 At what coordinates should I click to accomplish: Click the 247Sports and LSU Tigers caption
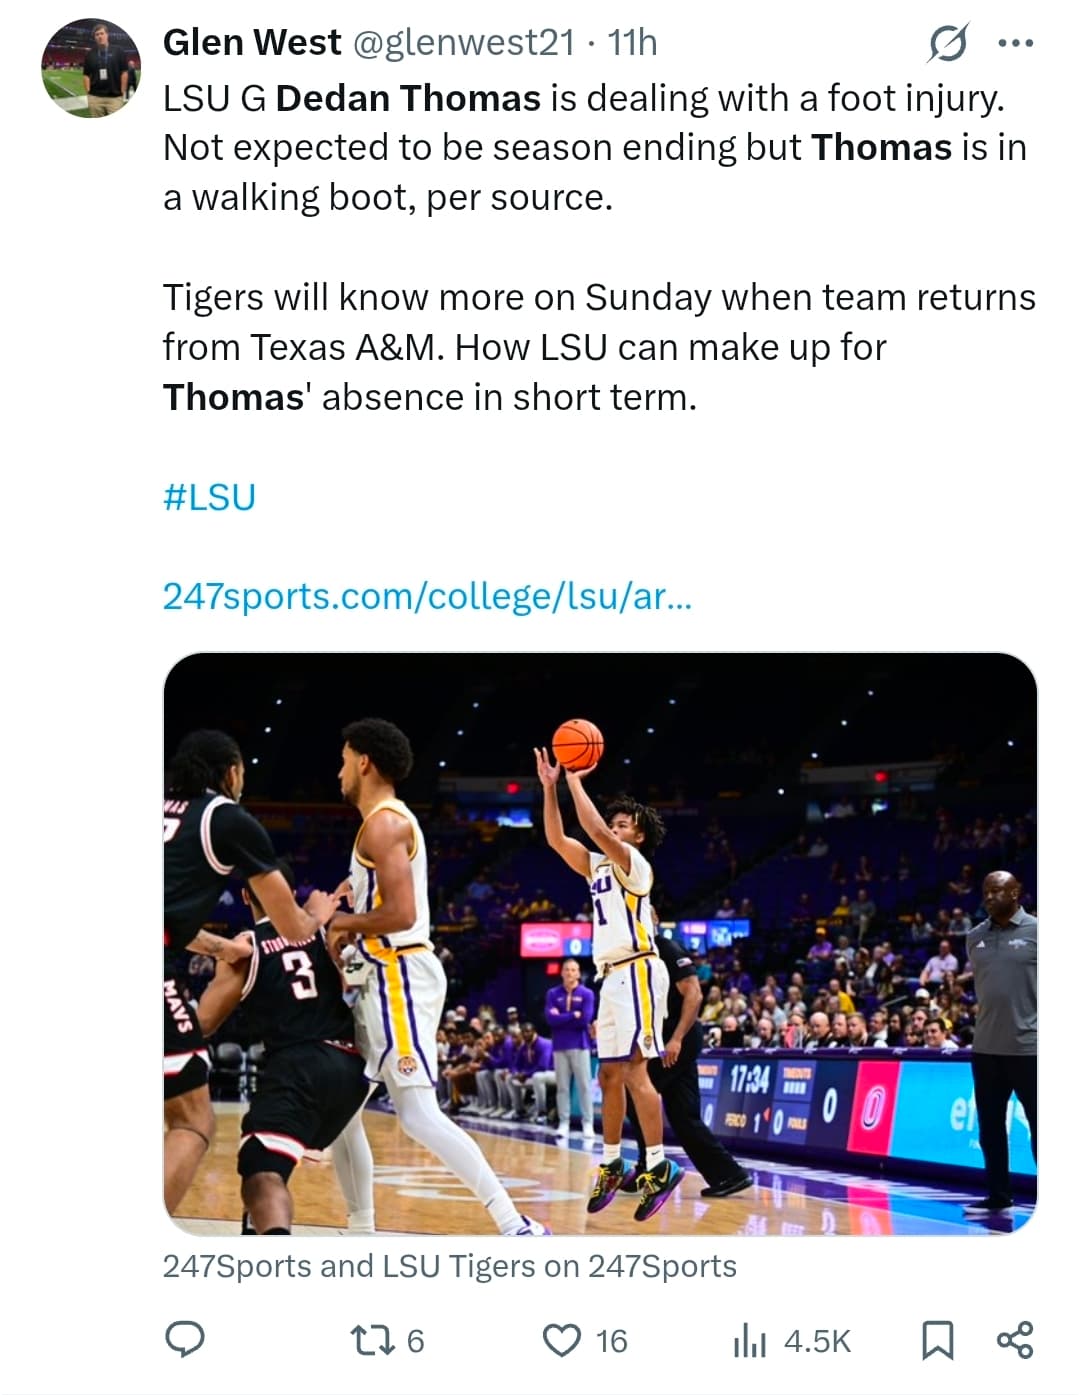tap(449, 1266)
